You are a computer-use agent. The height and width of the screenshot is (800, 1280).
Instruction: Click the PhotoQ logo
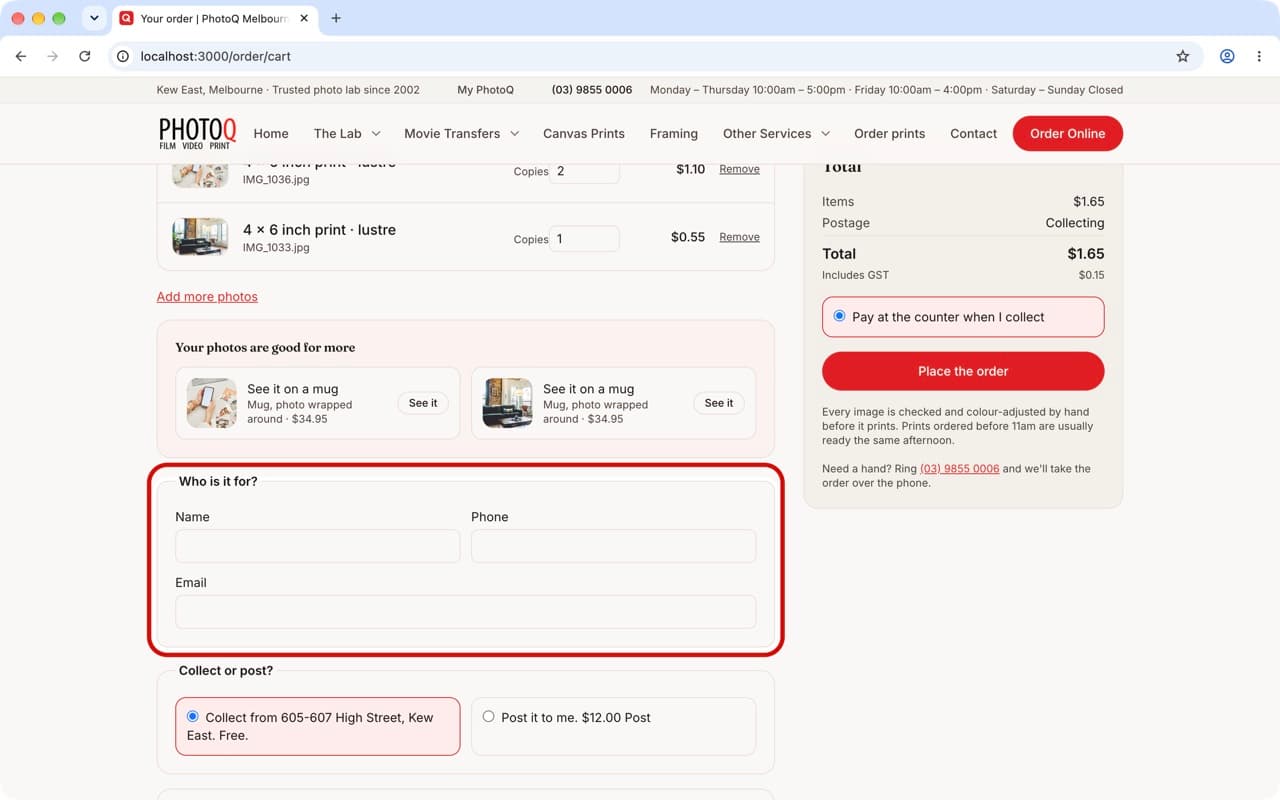tap(197, 133)
